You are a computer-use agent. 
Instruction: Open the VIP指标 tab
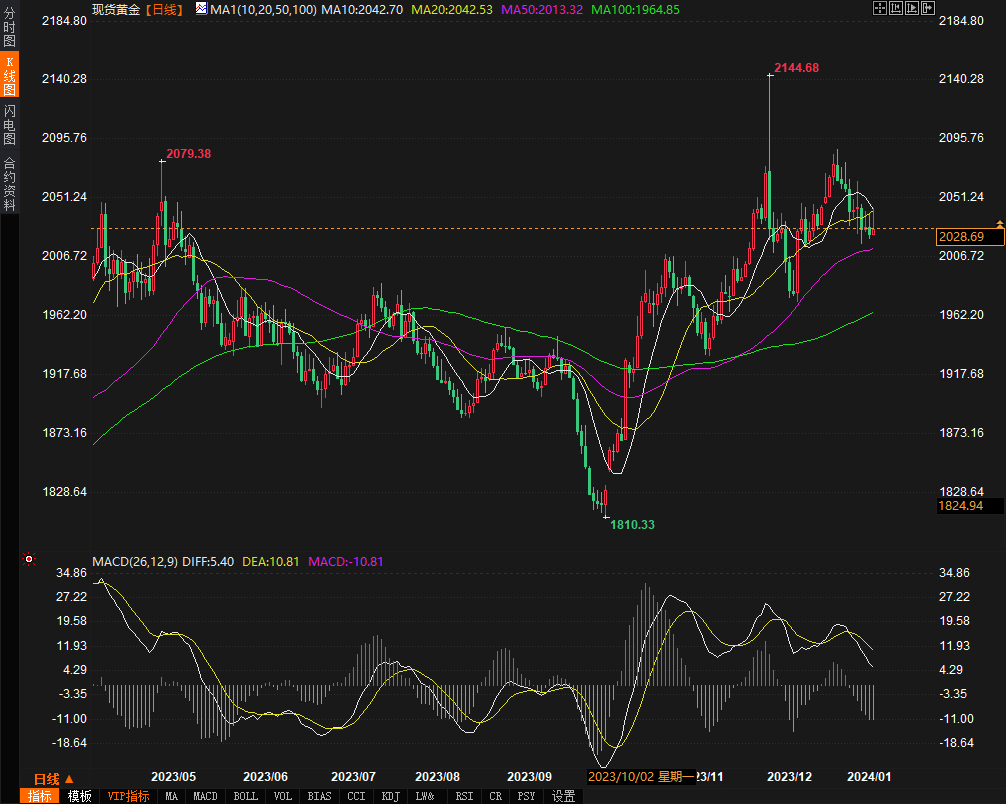tap(127, 796)
